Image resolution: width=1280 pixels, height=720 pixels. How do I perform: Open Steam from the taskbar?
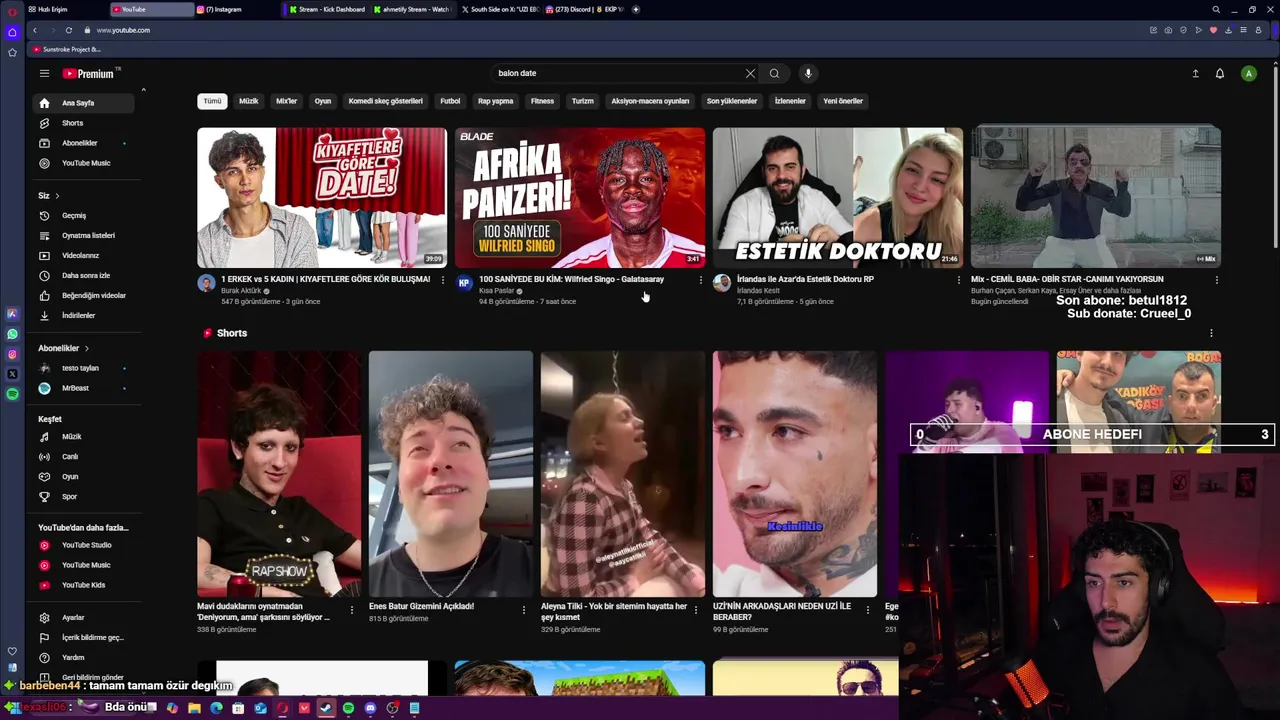click(x=326, y=708)
